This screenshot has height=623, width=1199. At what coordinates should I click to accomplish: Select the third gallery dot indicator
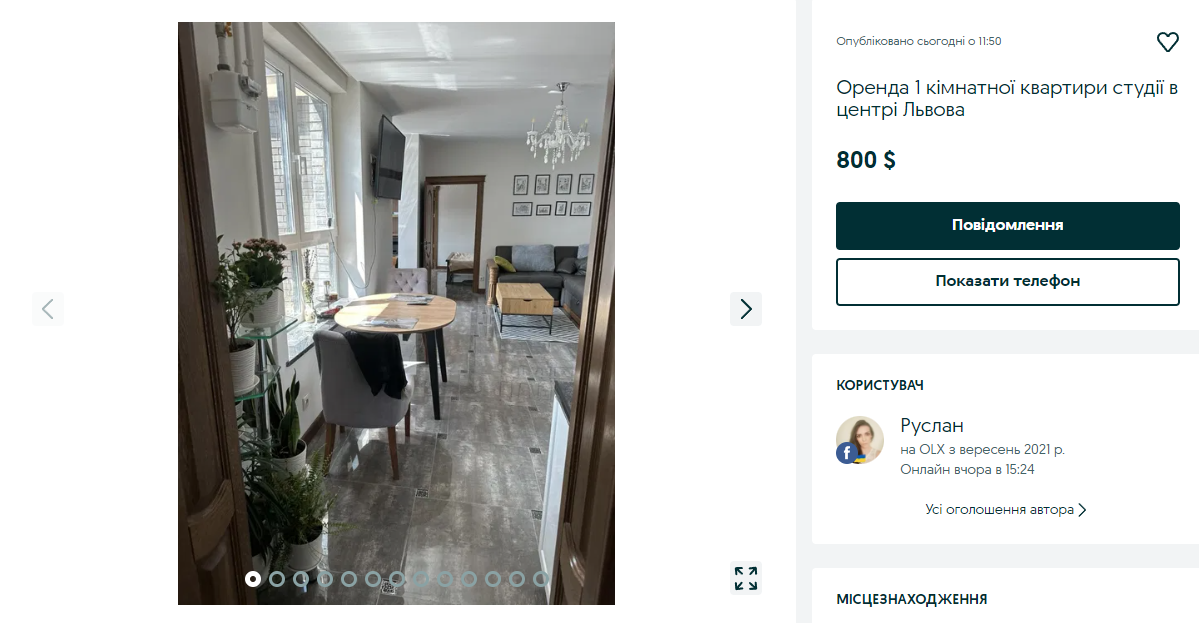click(301, 579)
